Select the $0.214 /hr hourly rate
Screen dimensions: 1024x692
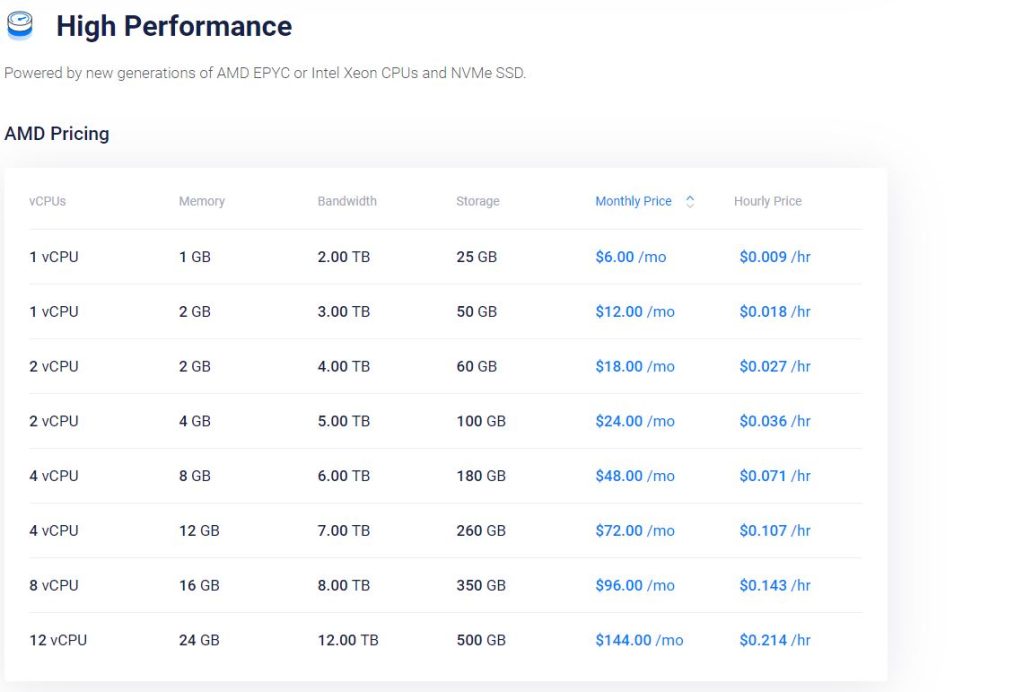point(775,640)
